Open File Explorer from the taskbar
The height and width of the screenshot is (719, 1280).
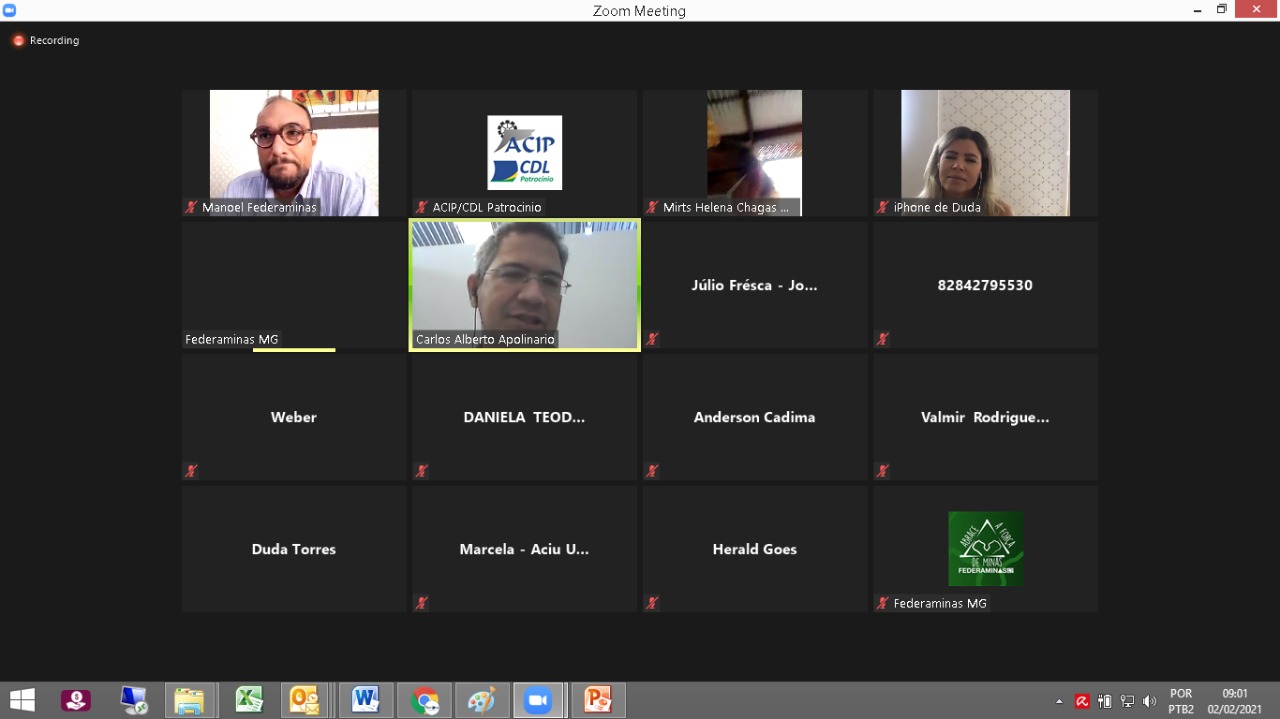coord(189,700)
